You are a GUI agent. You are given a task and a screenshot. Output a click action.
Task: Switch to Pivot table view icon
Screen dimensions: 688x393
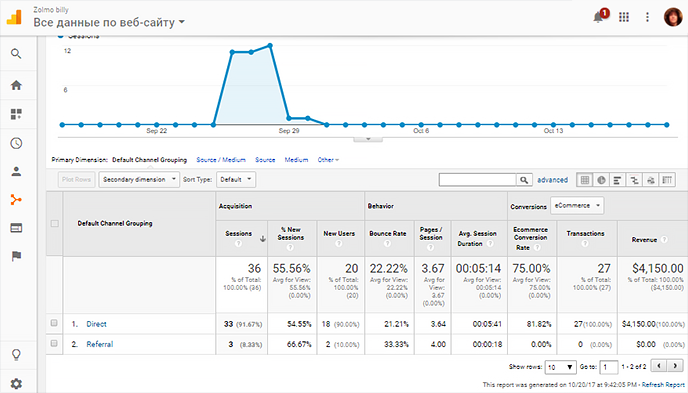[x=667, y=180]
